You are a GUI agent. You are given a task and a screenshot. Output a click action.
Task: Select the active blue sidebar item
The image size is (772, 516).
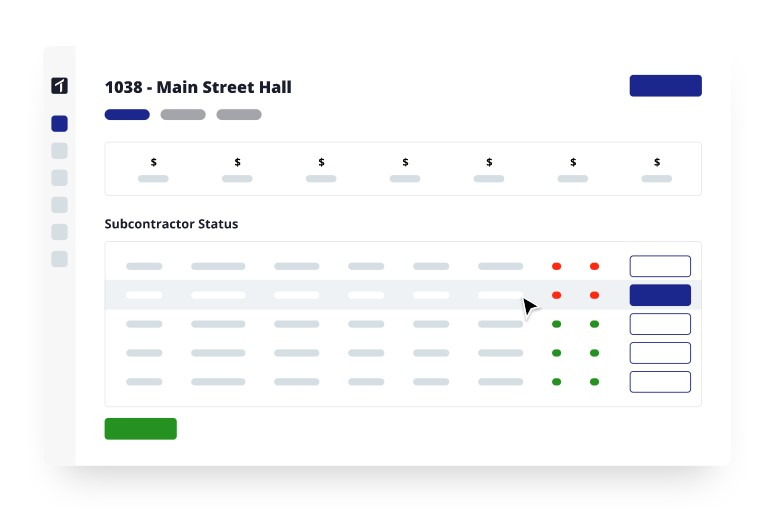pyautogui.click(x=60, y=124)
